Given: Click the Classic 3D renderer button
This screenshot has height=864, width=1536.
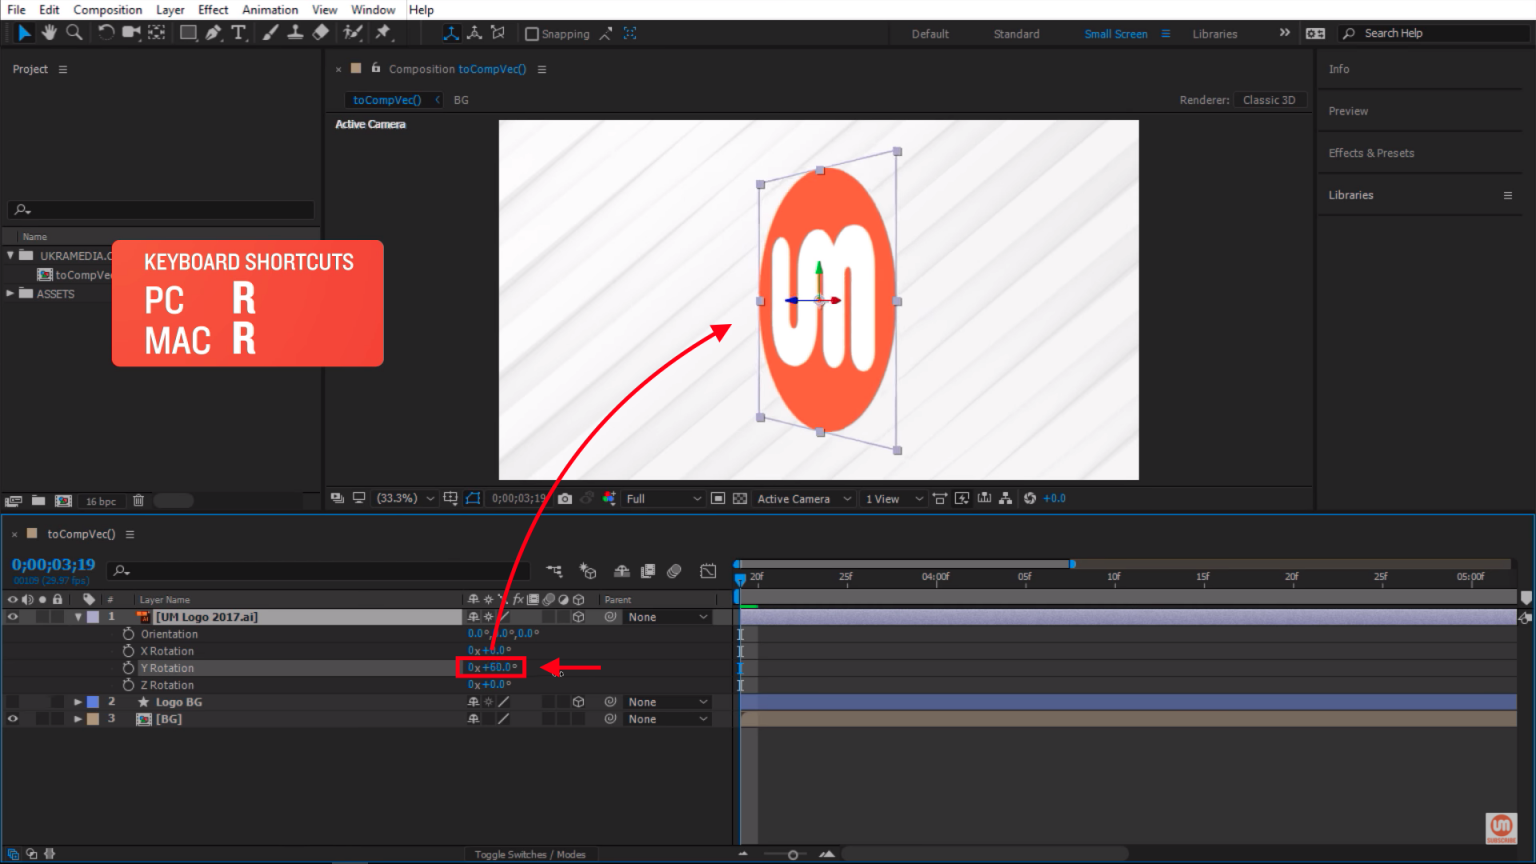Looking at the screenshot, I should point(1268,100).
